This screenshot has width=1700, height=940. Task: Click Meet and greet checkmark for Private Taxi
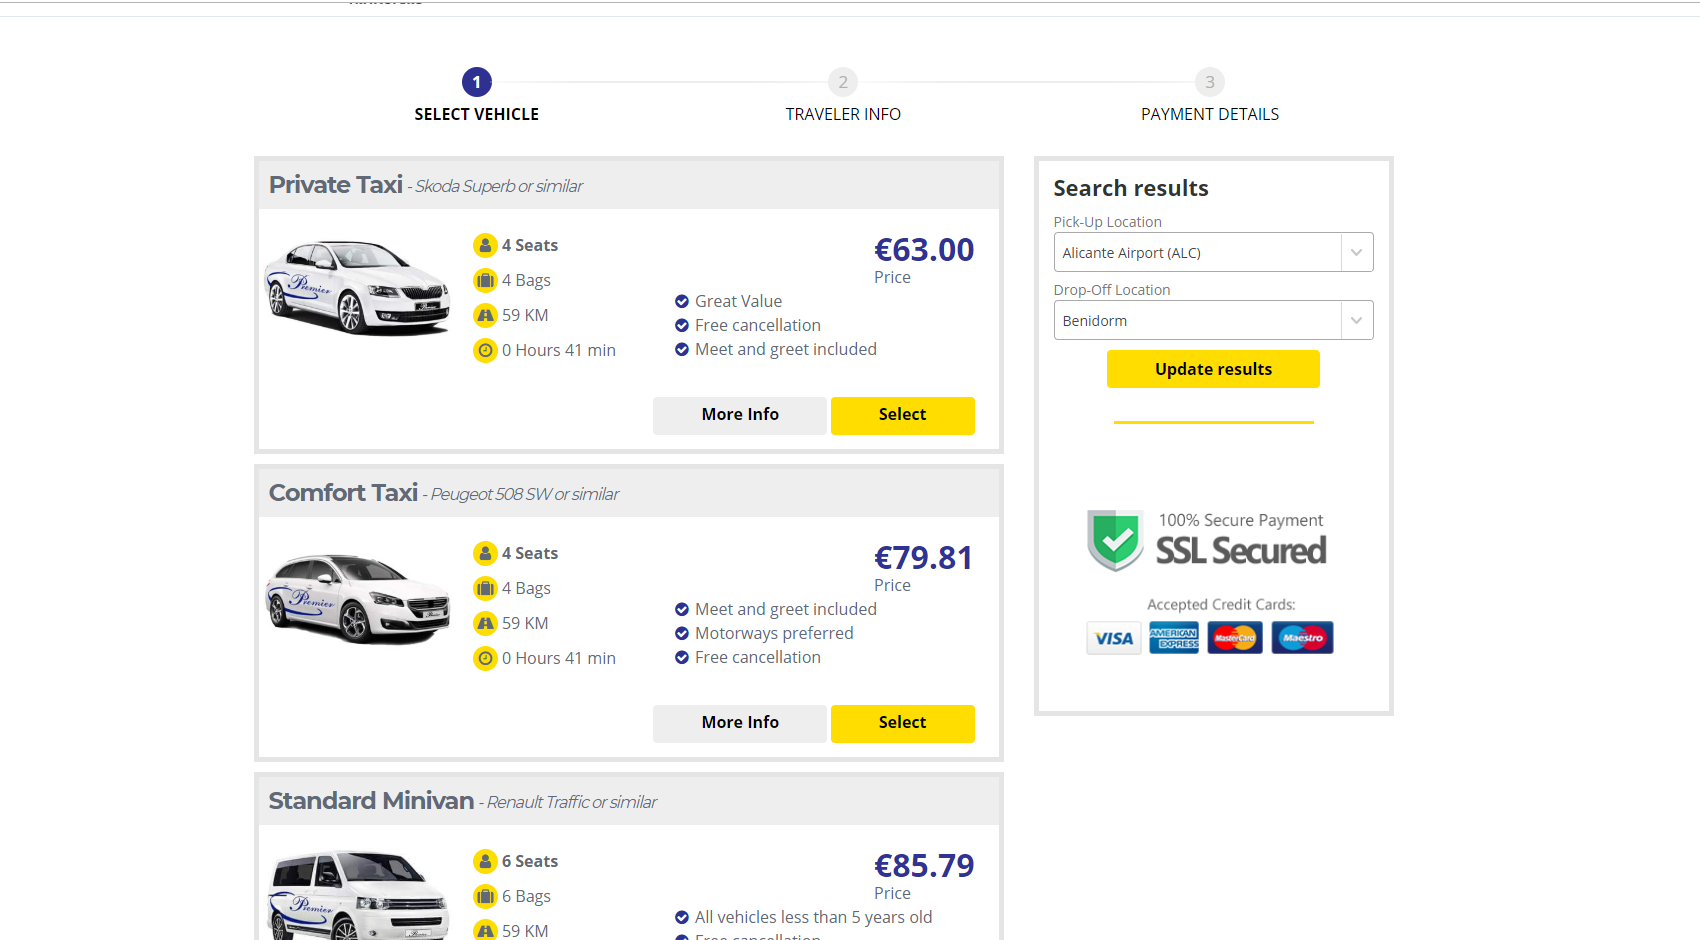682,349
